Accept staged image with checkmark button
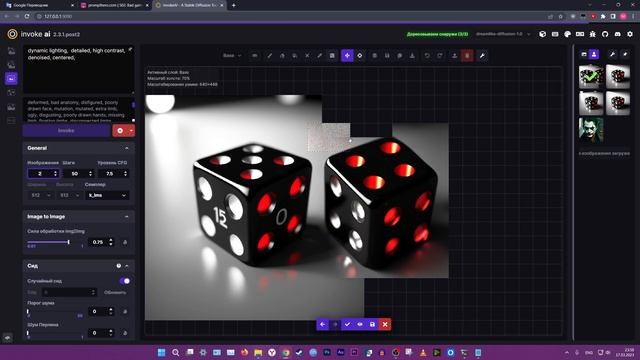The width and height of the screenshot is (640, 360). pyautogui.click(x=347, y=324)
